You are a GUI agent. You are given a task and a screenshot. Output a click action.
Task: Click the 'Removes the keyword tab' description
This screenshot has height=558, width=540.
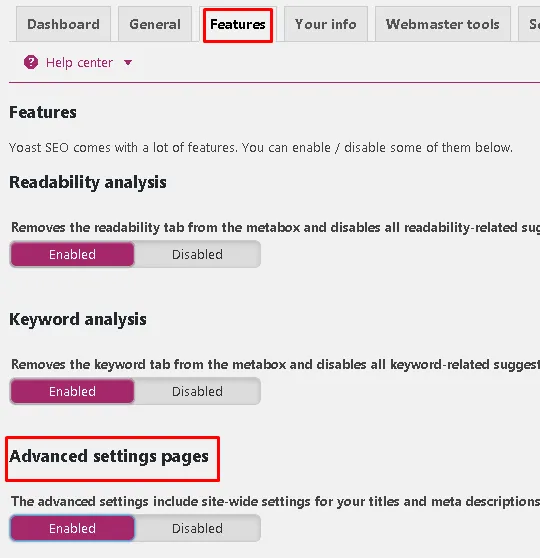[x=276, y=364]
